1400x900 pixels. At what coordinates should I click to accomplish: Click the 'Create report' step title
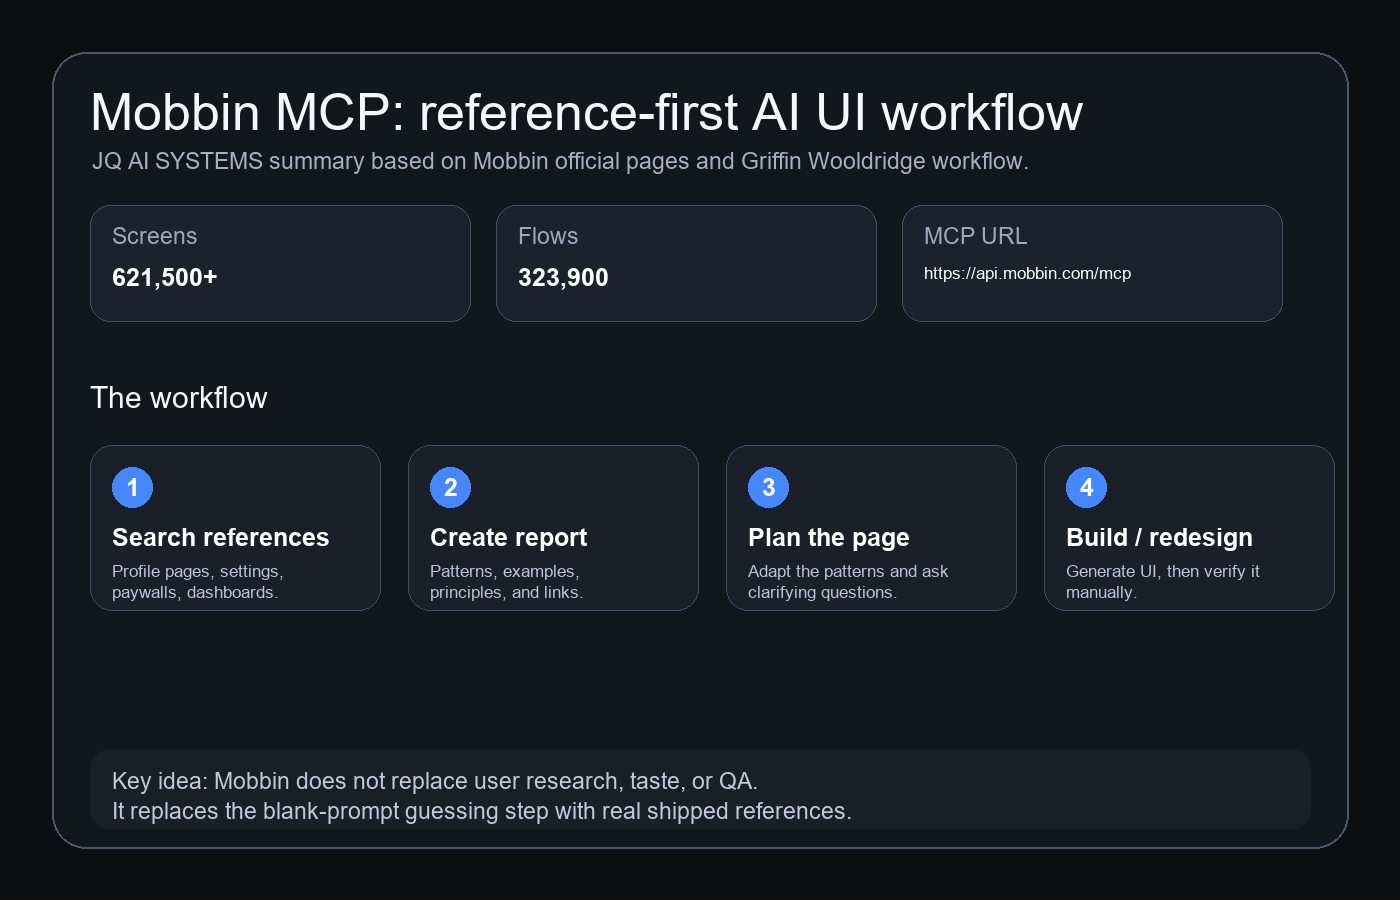click(x=508, y=538)
